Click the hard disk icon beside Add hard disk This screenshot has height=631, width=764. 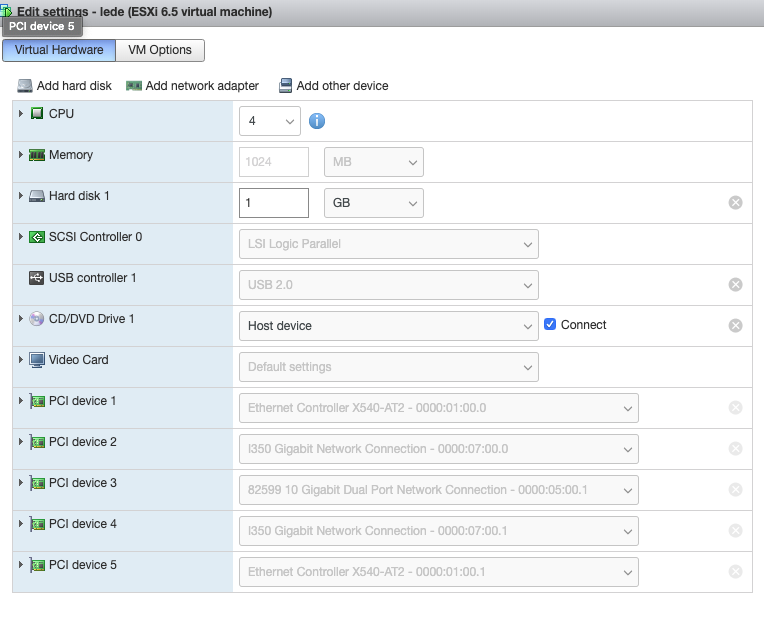click(x=25, y=86)
